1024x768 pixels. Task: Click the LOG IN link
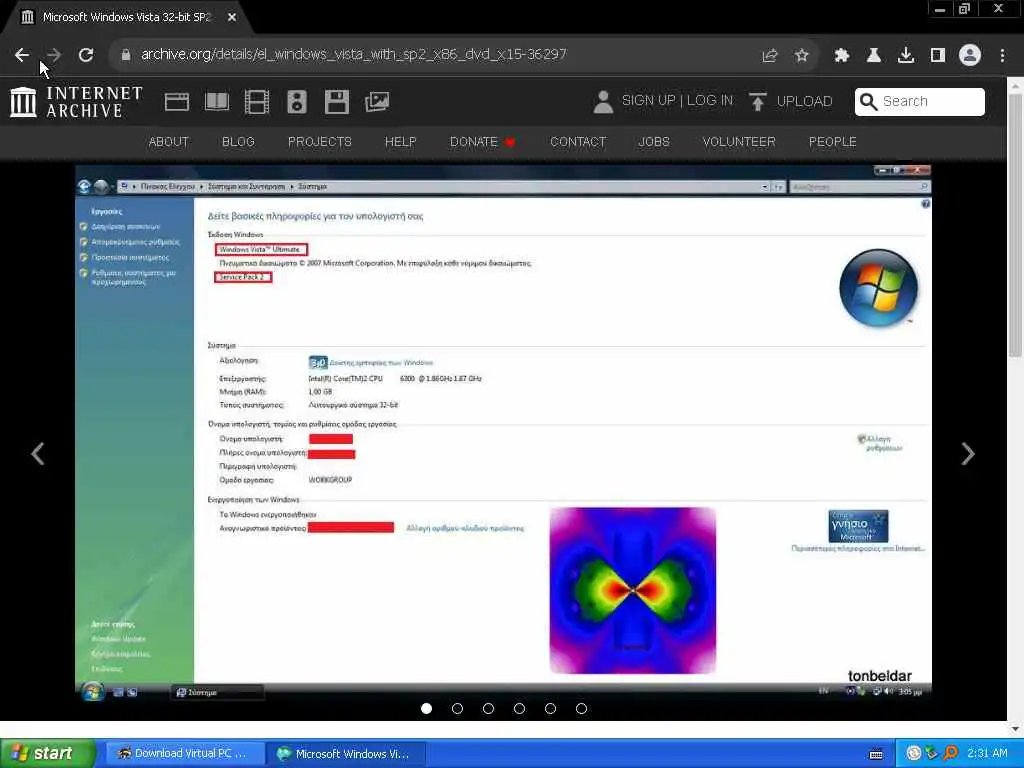[710, 101]
